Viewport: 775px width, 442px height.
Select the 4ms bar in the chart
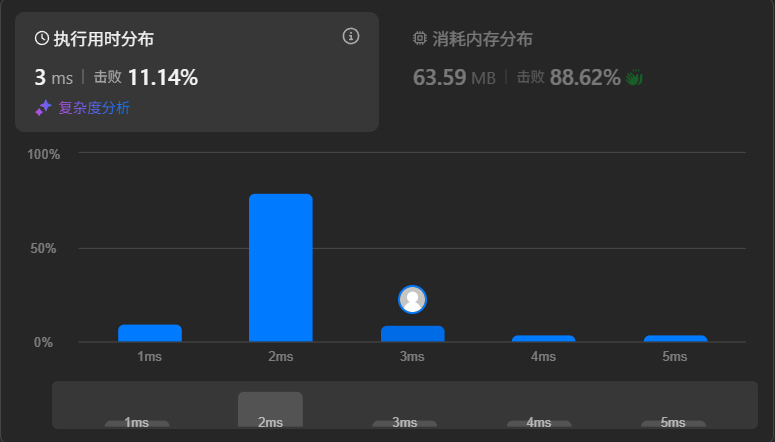544,339
